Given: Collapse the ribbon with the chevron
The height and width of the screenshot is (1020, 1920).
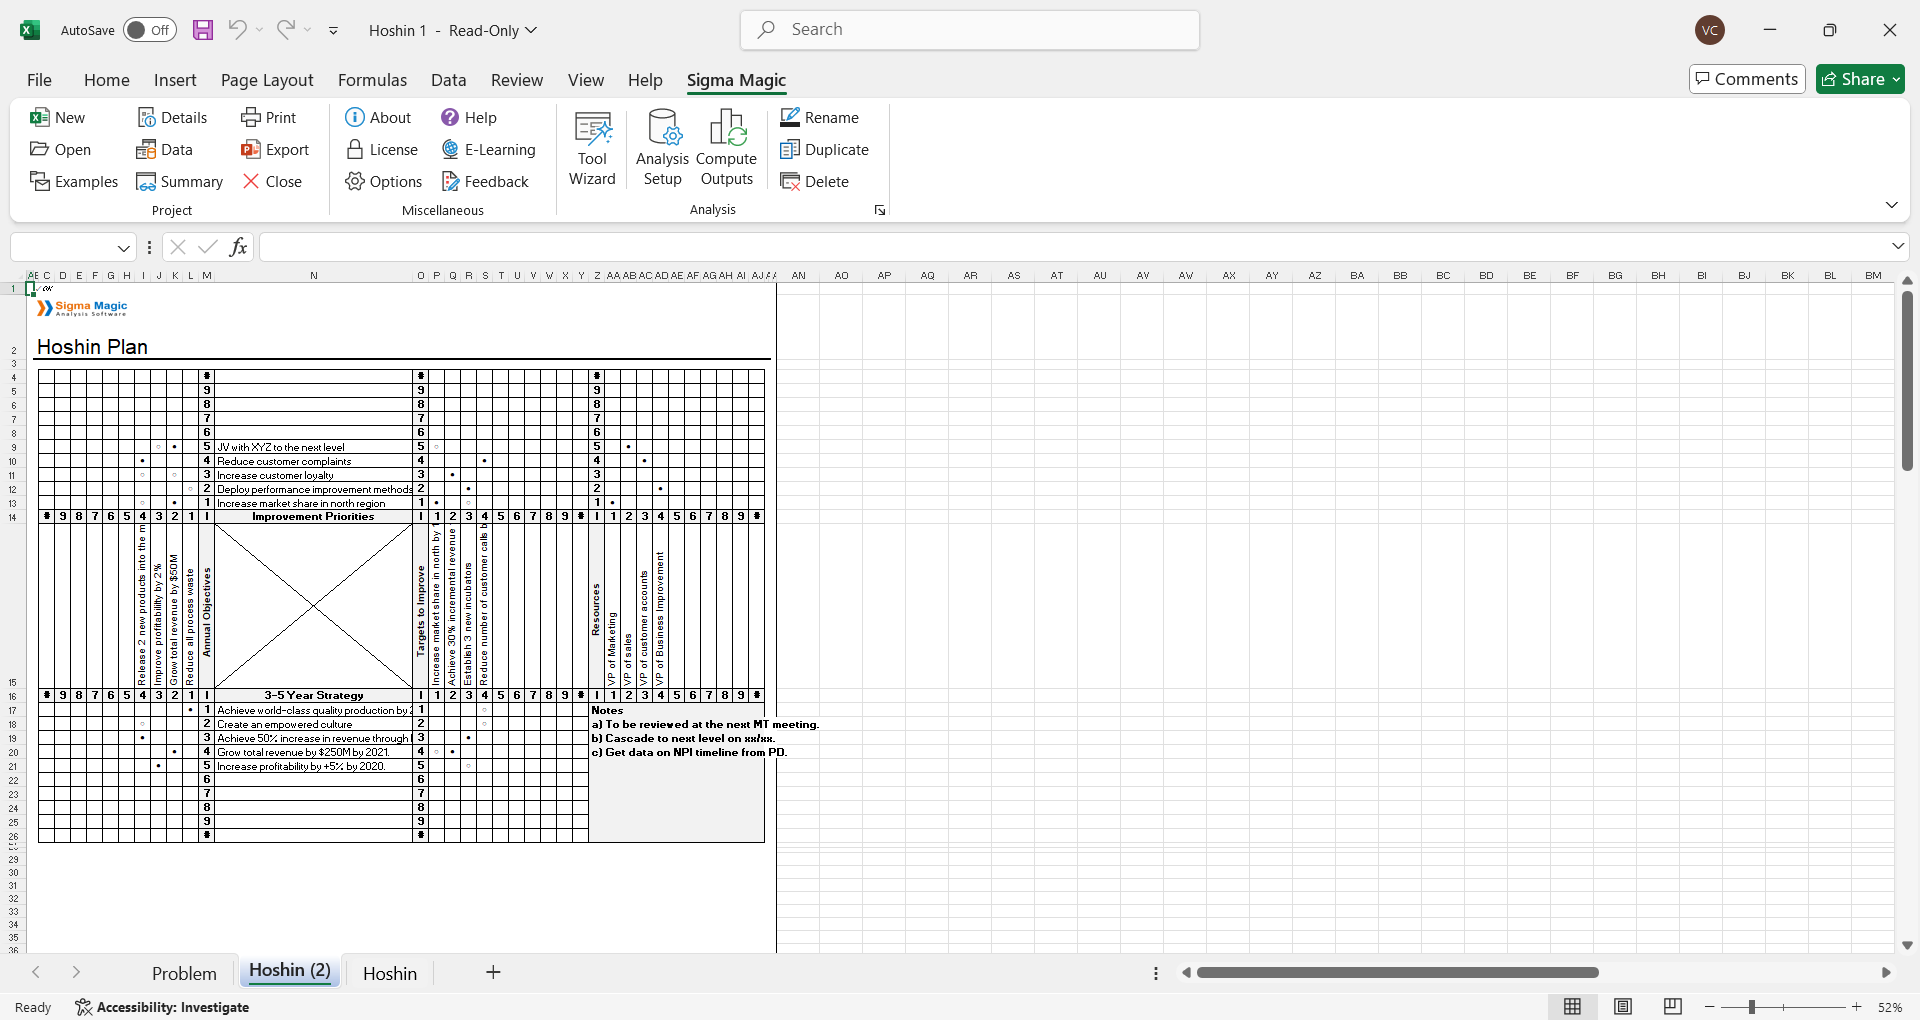Looking at the screenshot, I should pos(1891,205).
